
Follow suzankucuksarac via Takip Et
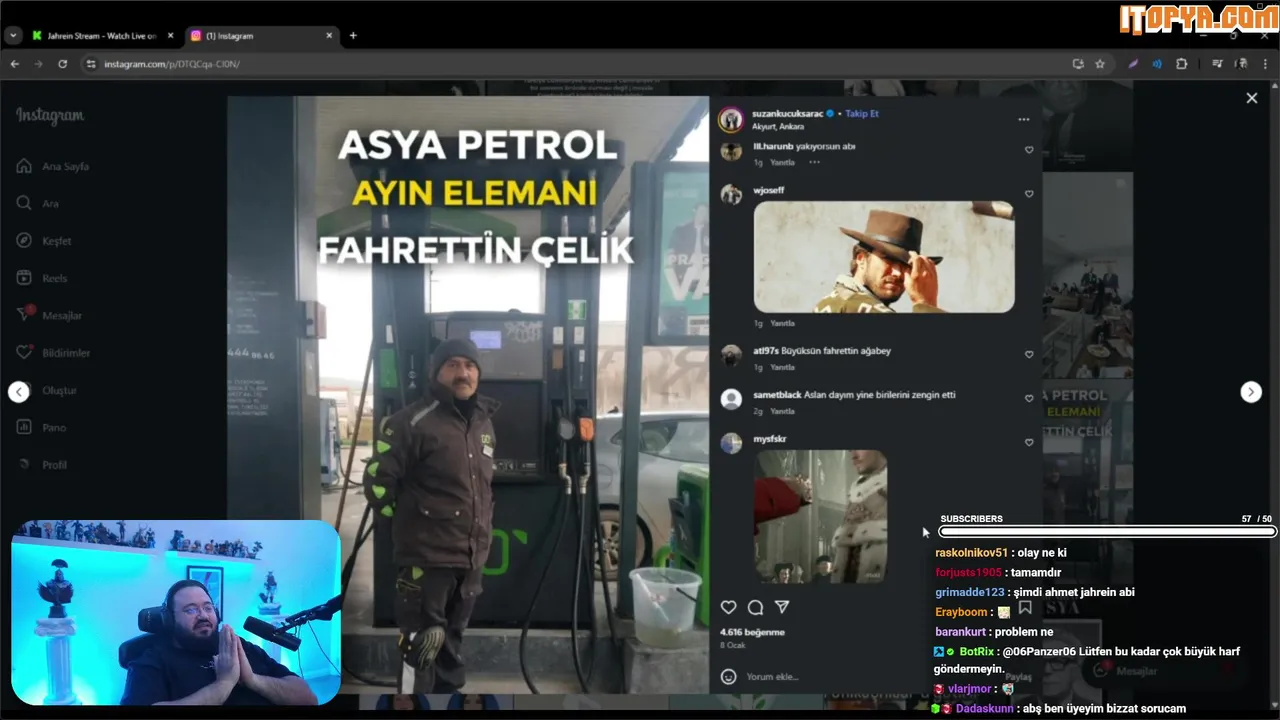(862, 114)
